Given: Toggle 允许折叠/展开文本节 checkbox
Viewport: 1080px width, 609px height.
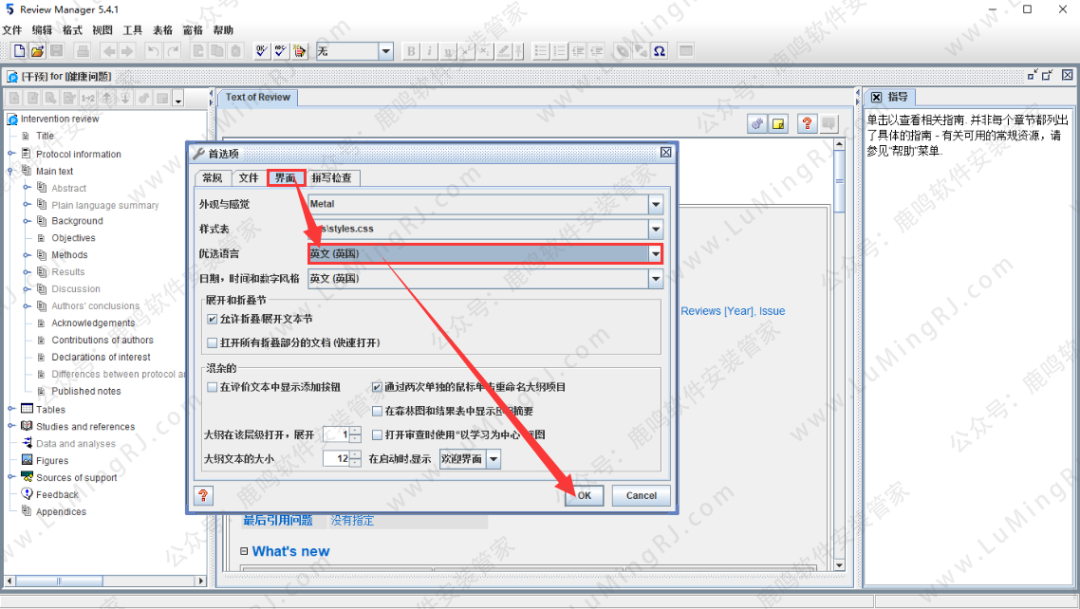Looking at the screenshot, I should pyautogui.click(x=212, y=319).
